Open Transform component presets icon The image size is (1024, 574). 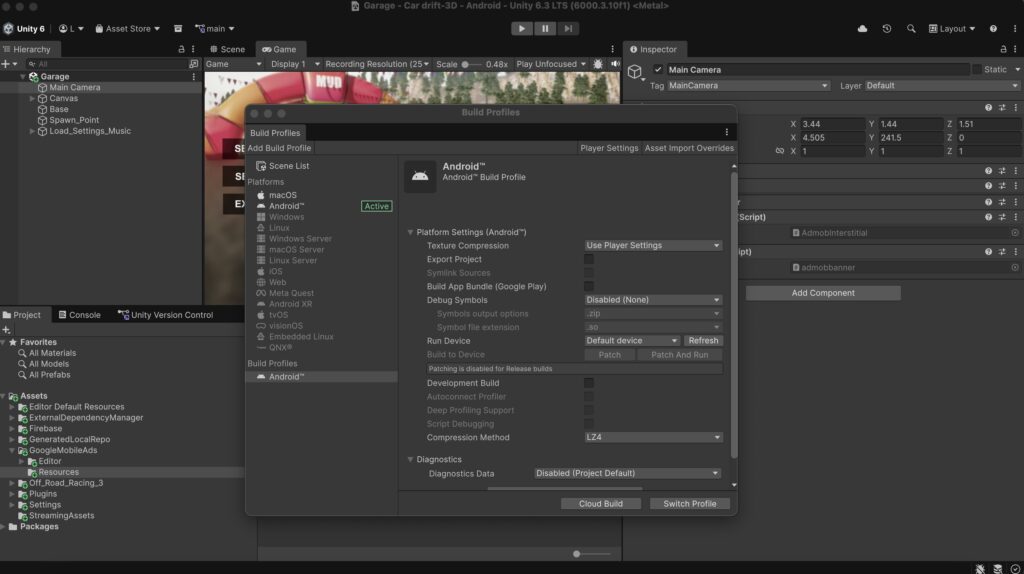pyautogui.click(x=1002, y=108)
